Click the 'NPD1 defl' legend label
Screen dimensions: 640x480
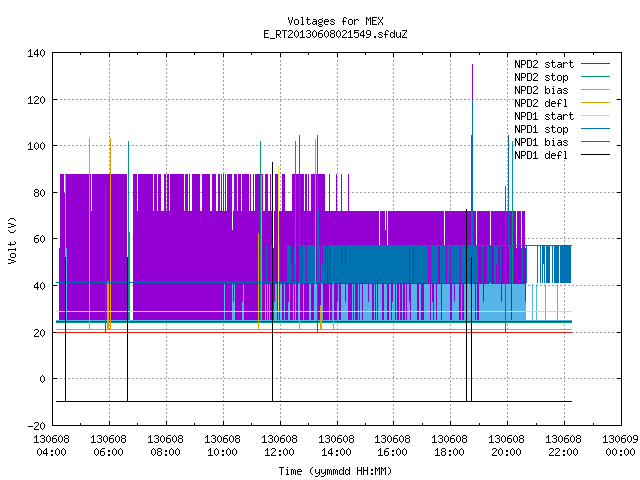pyautogui.click(x=541, y=156)
